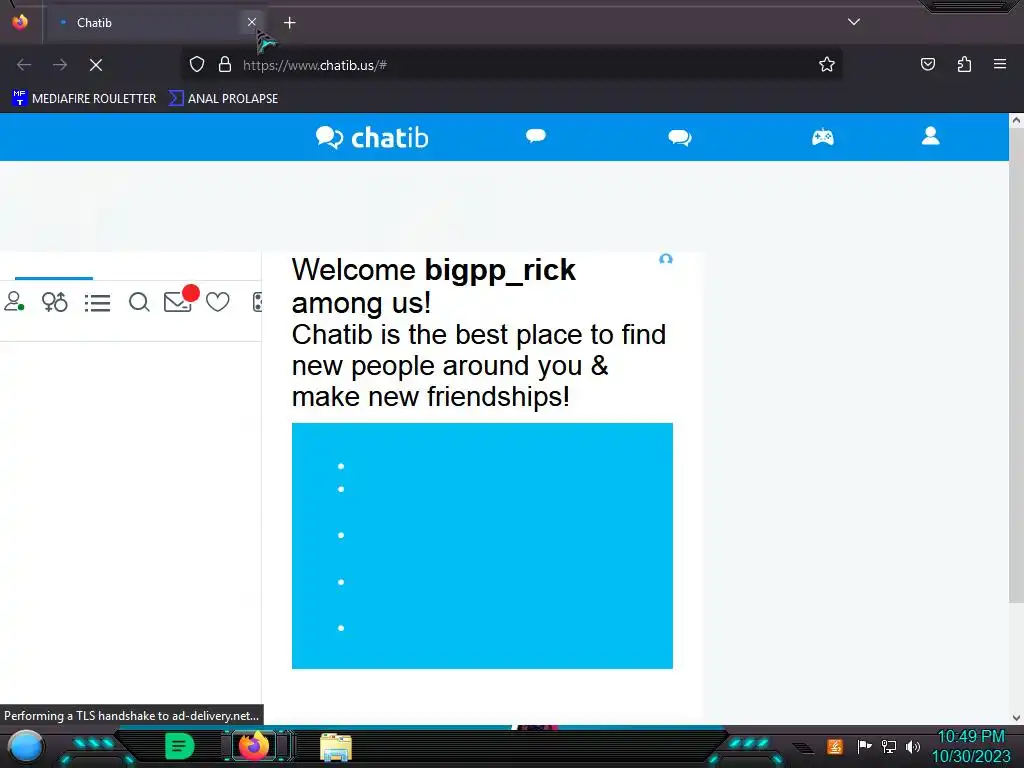Viewport: 1024px width, 768px height.
Task: Click the small headset support icon
Action: [665, 259]
